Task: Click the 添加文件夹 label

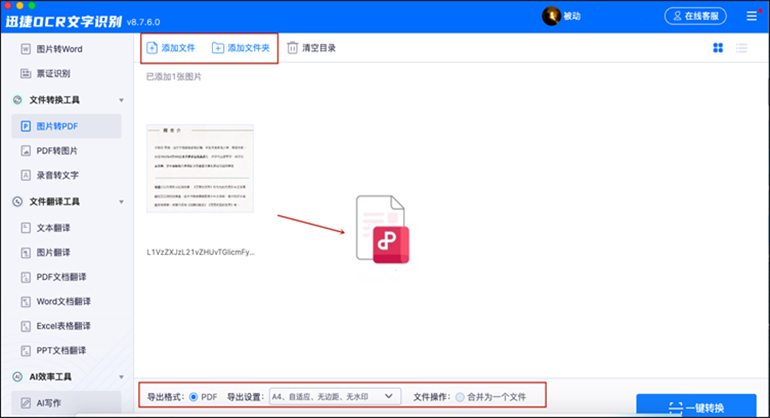Action: tap(248, 48)
